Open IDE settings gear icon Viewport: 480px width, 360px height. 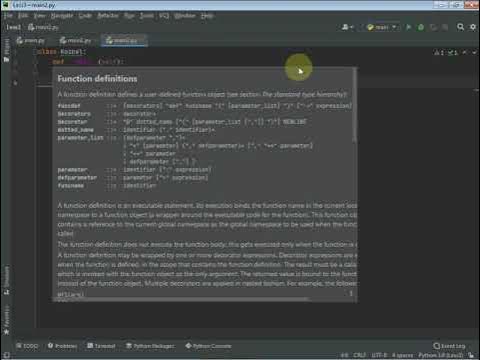(x=473, y=27)
